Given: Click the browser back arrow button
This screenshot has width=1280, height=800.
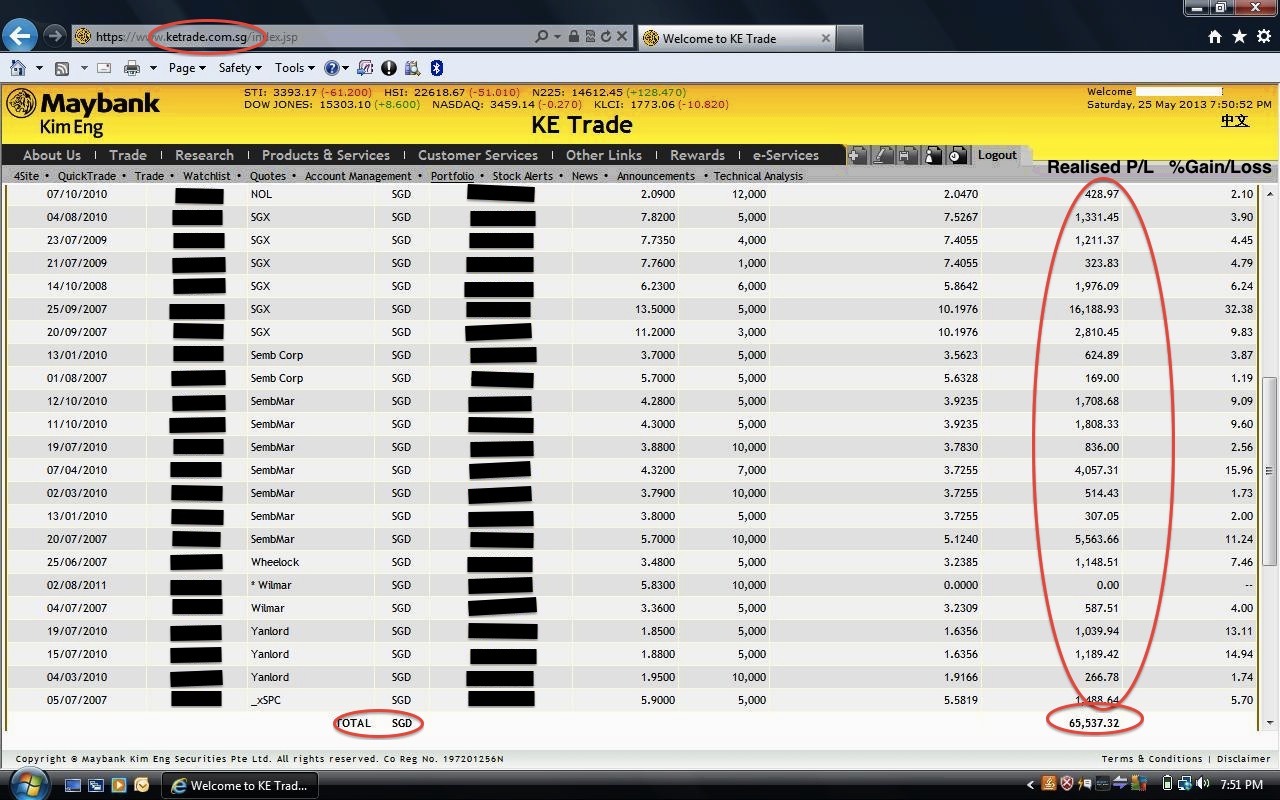Looking at the screenshot, I should click(19, 36).
